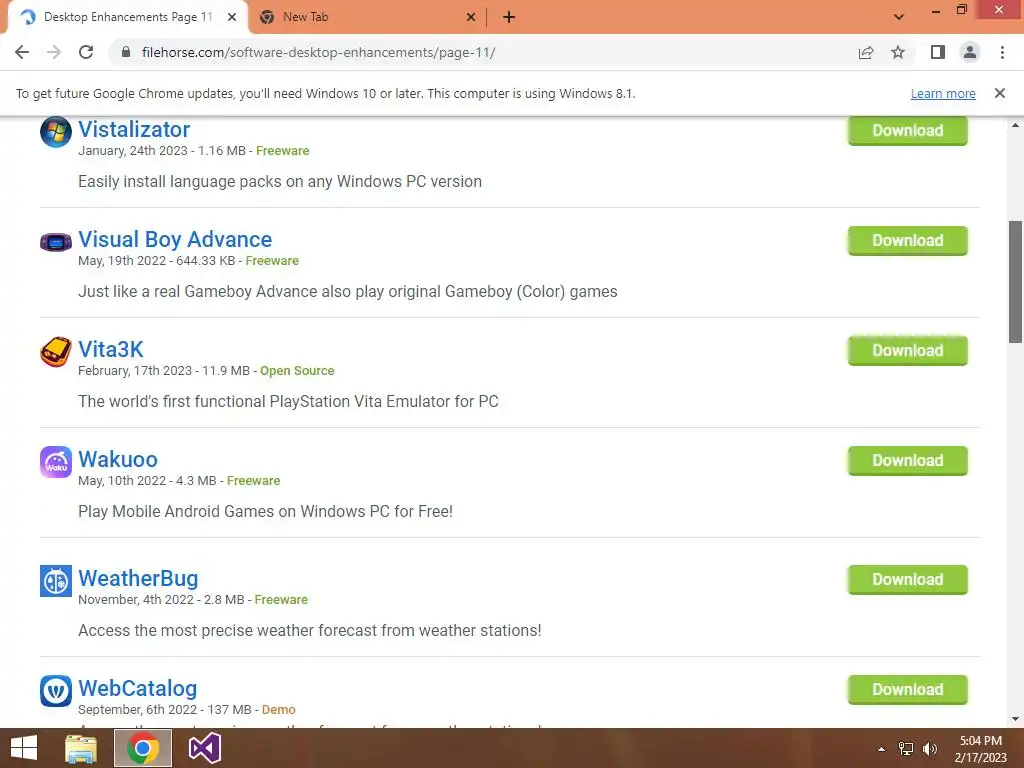This screenshot has height=768, width=1024.
Task: Open the WebCatalog title link
Action: click(x=137, y=688)
